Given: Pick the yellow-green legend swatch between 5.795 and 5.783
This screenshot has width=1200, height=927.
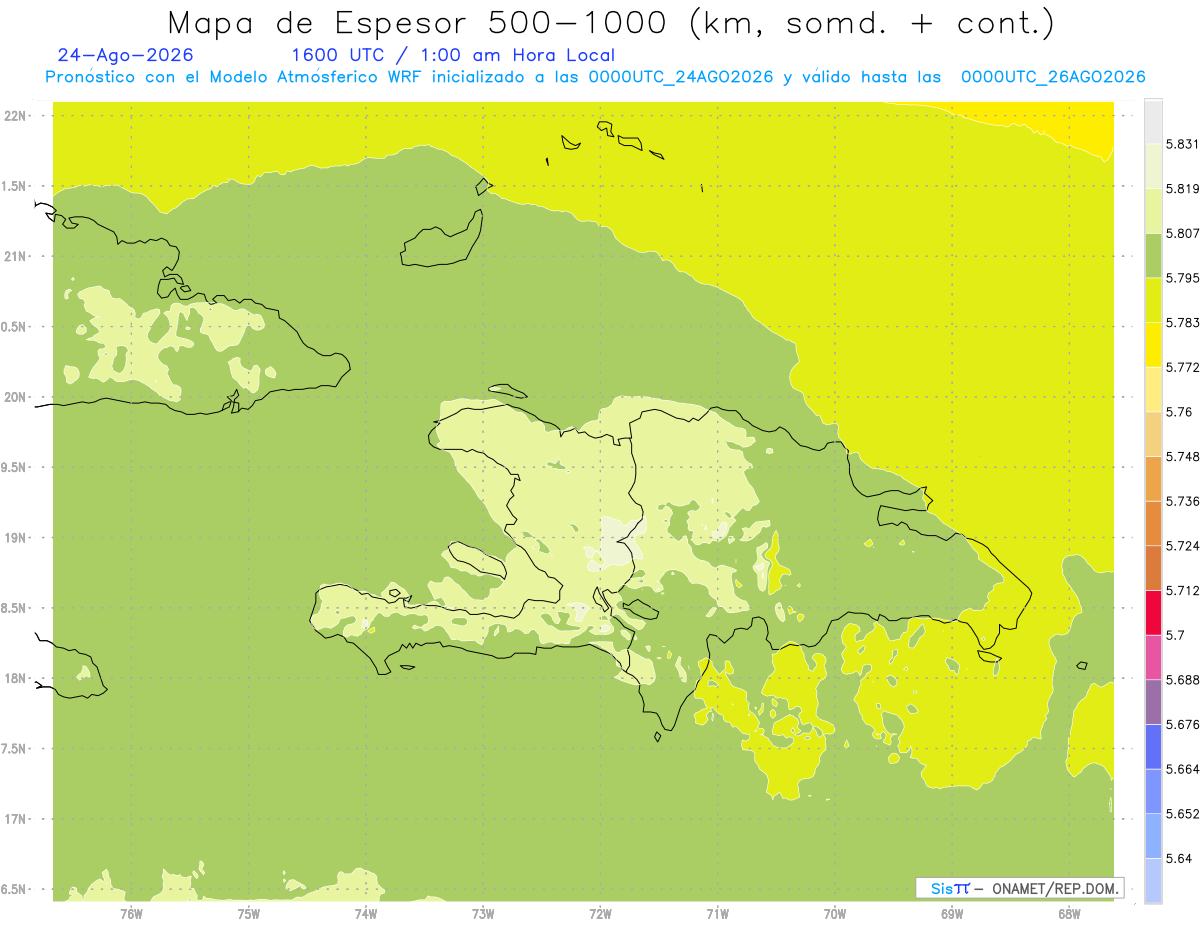Looking at the screenshot, I should 1153,300.
